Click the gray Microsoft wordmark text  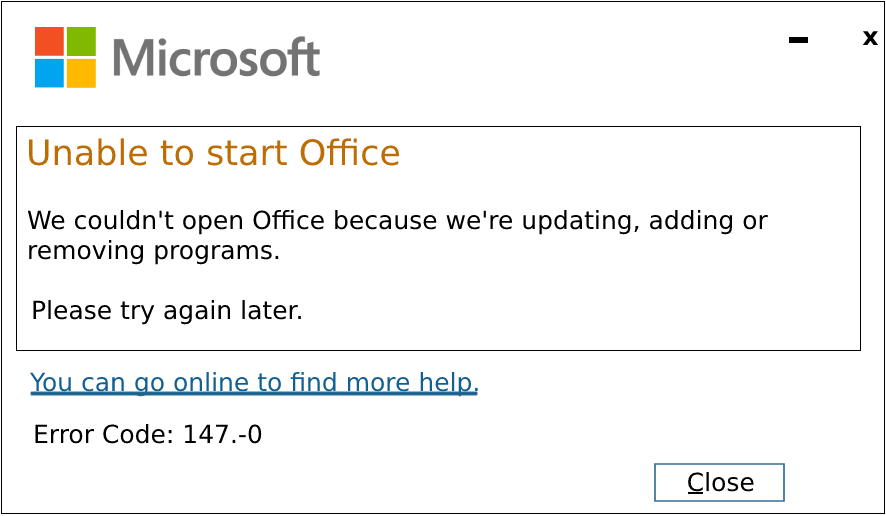(x=216, y=57)
